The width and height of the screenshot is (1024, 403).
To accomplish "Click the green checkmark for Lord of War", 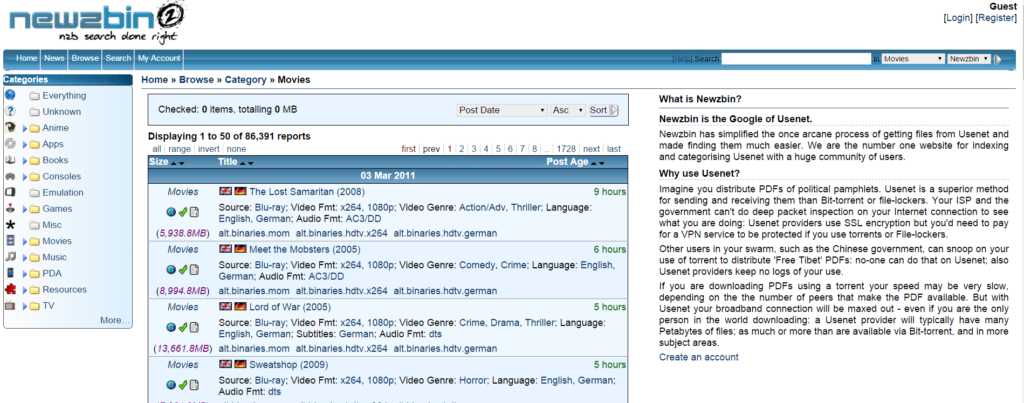I will pyautogui.click(x=183, y=327).
